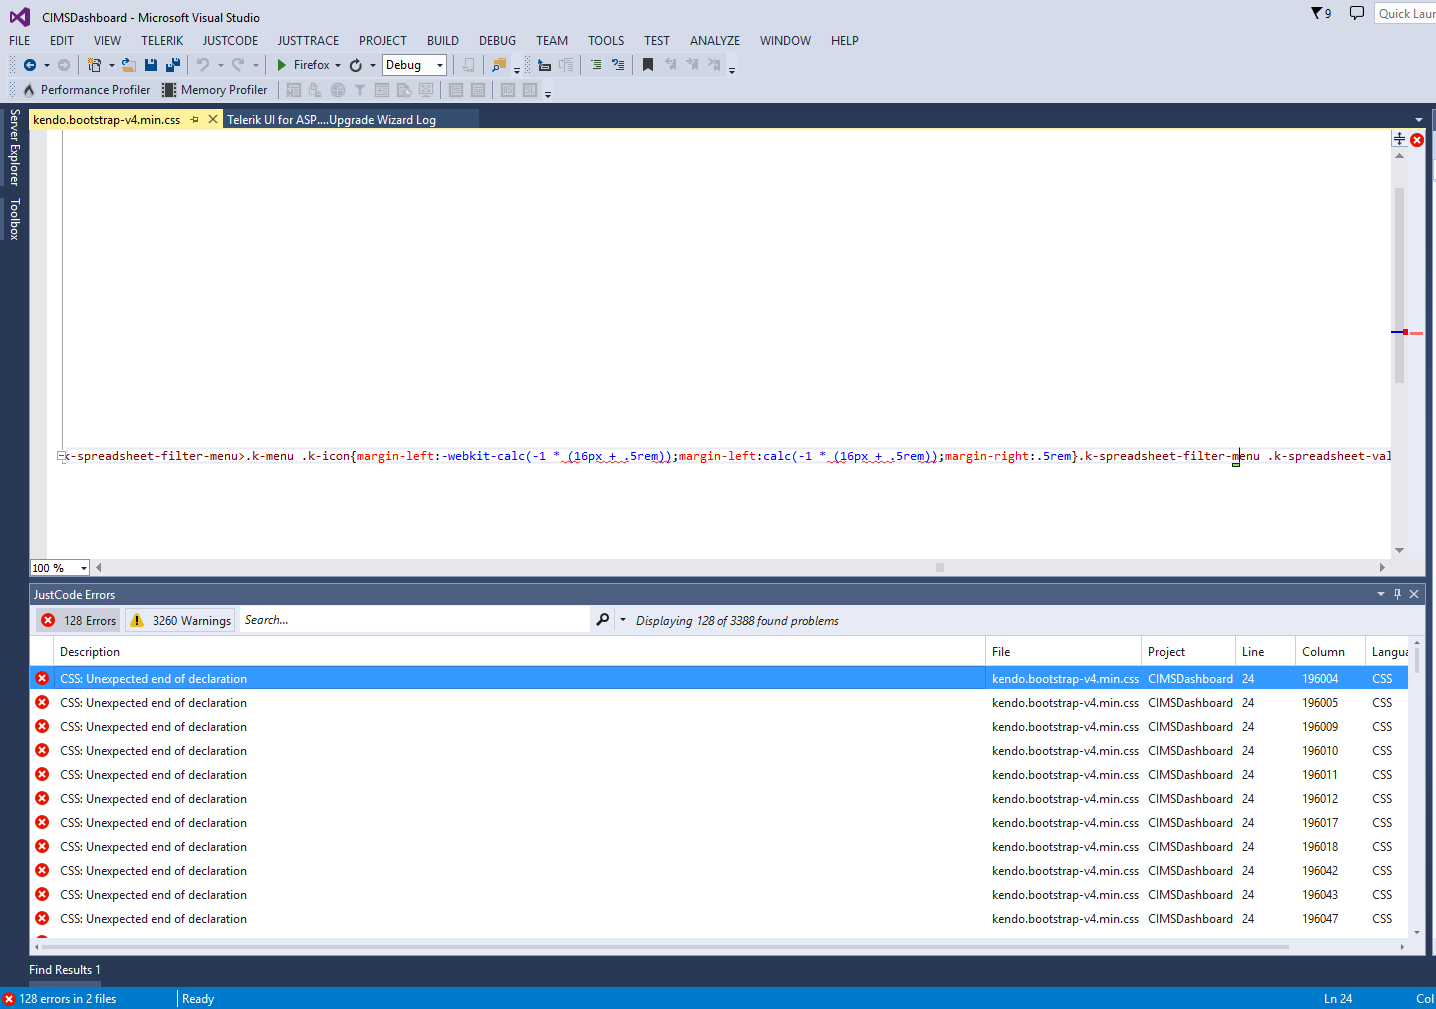Start debugging with green play icon
The image size is (1436, 1009).
click(282, 65)
